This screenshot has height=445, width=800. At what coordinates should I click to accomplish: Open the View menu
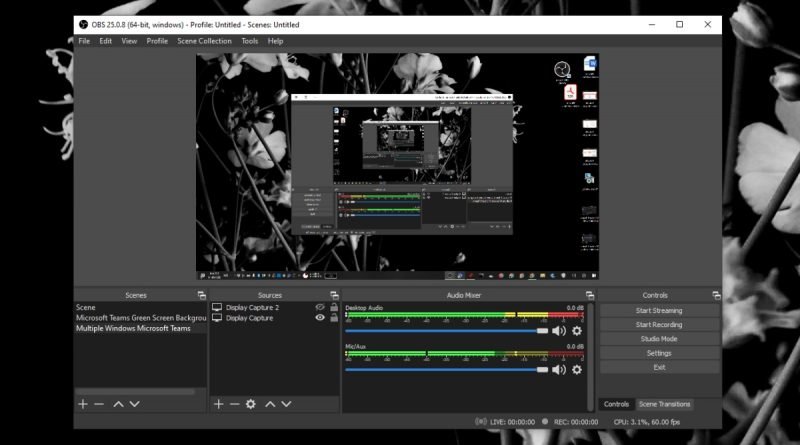(x=129, y=41)
